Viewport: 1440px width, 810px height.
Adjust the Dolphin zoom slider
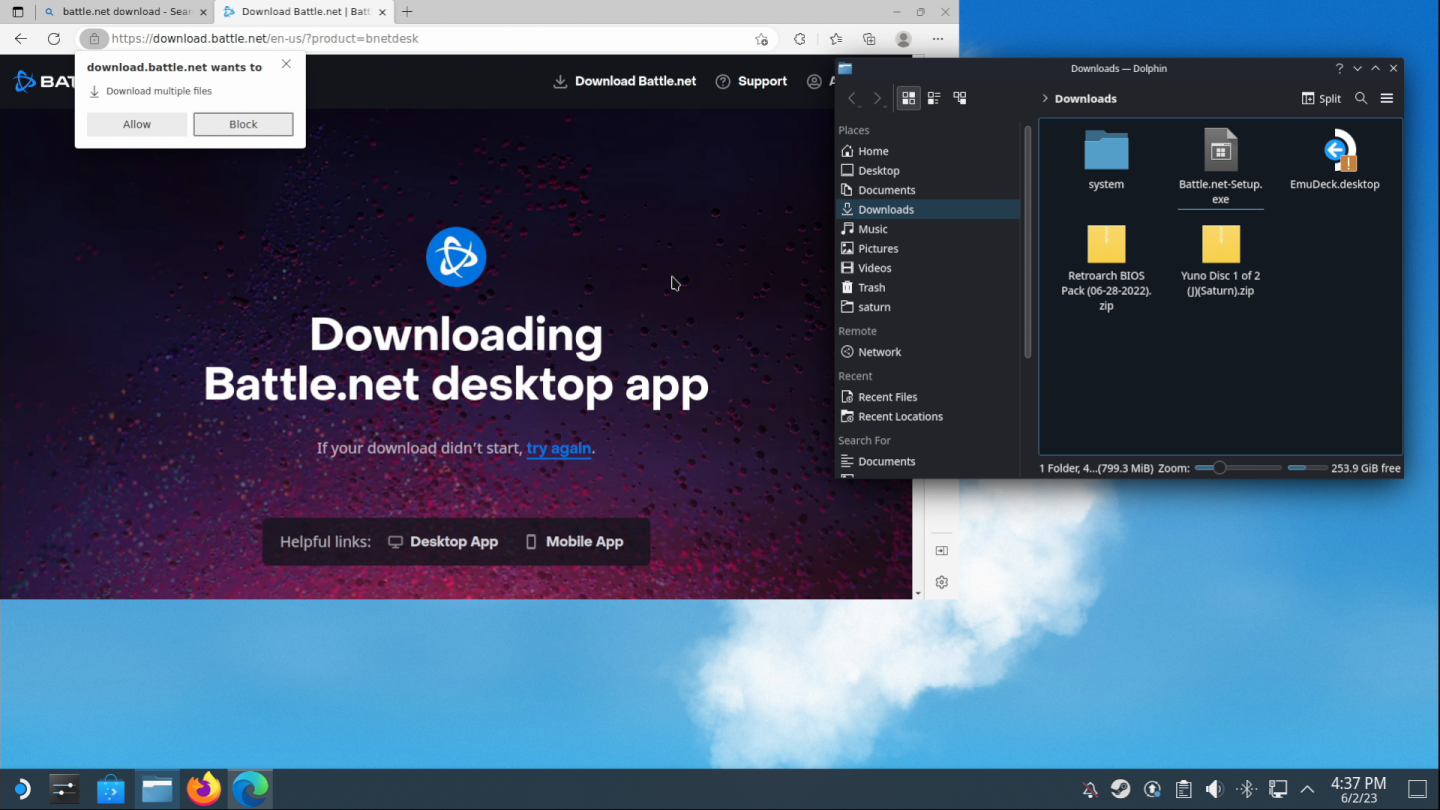(1237, 468)
